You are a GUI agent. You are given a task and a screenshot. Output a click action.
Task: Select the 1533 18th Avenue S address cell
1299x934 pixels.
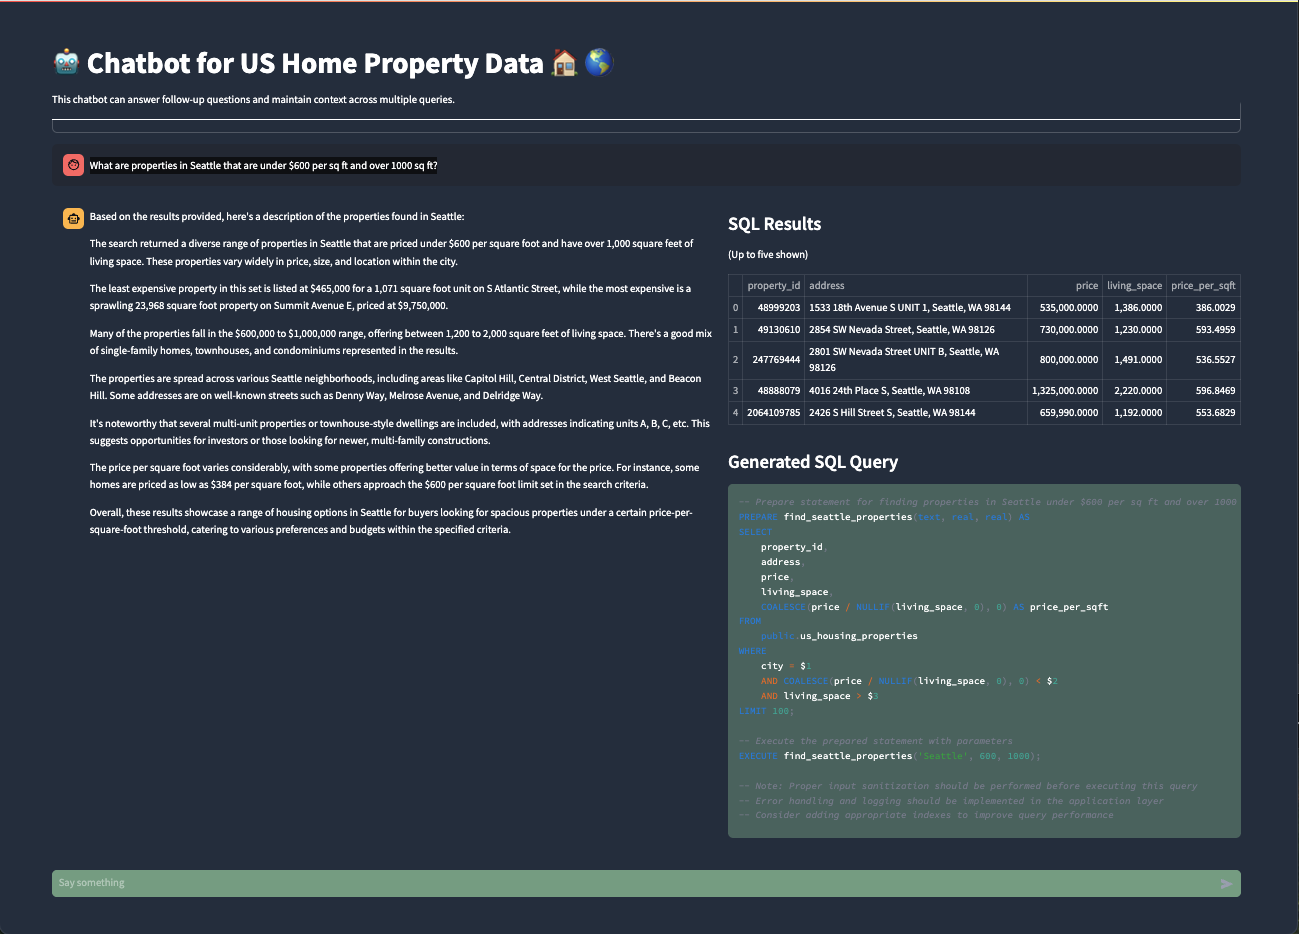tap(910, 308)
